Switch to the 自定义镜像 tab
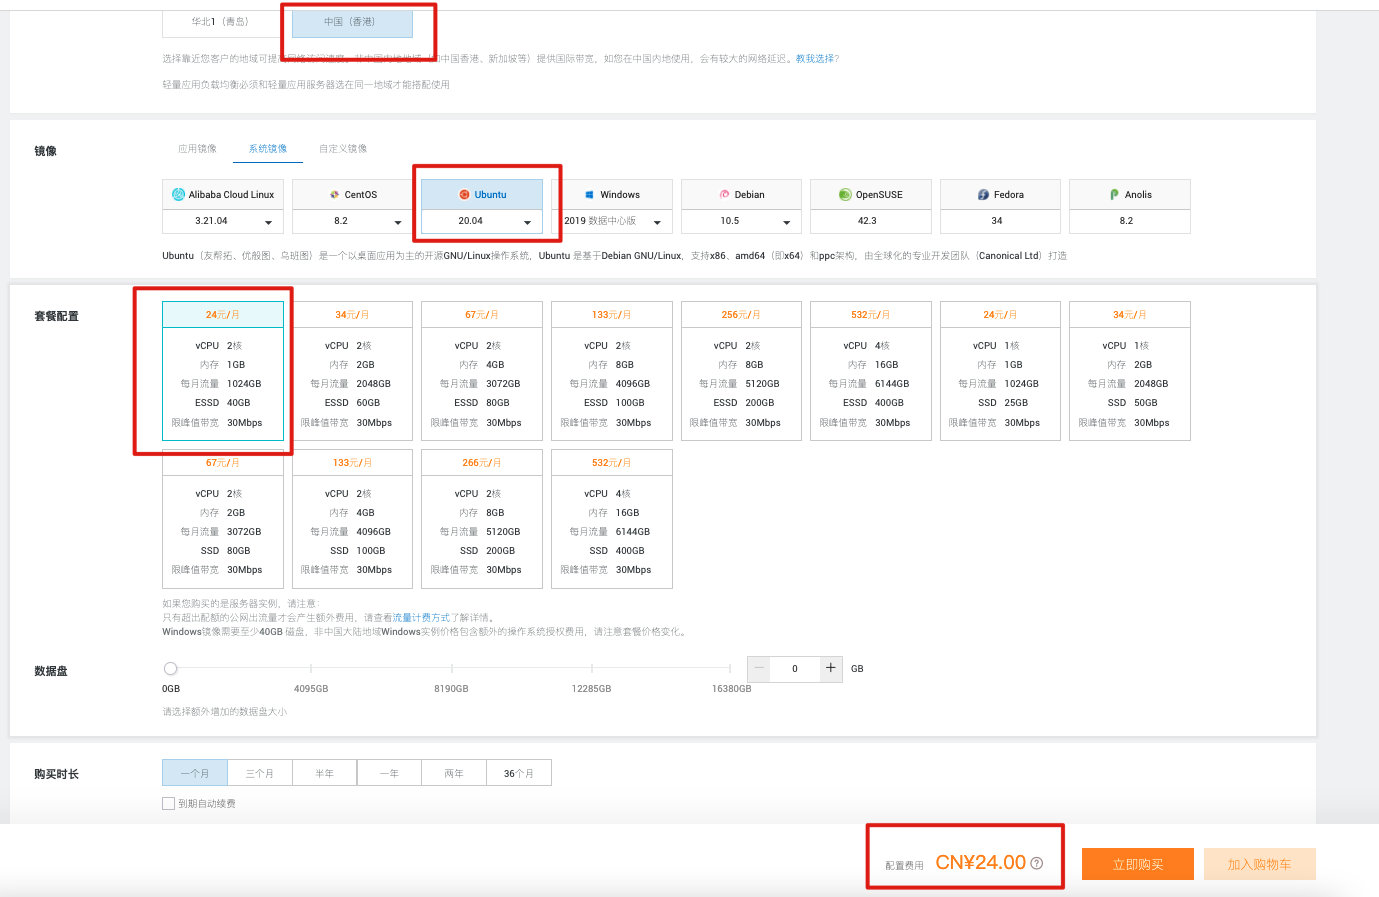The image size is (1379, 897). coord(343,149)
